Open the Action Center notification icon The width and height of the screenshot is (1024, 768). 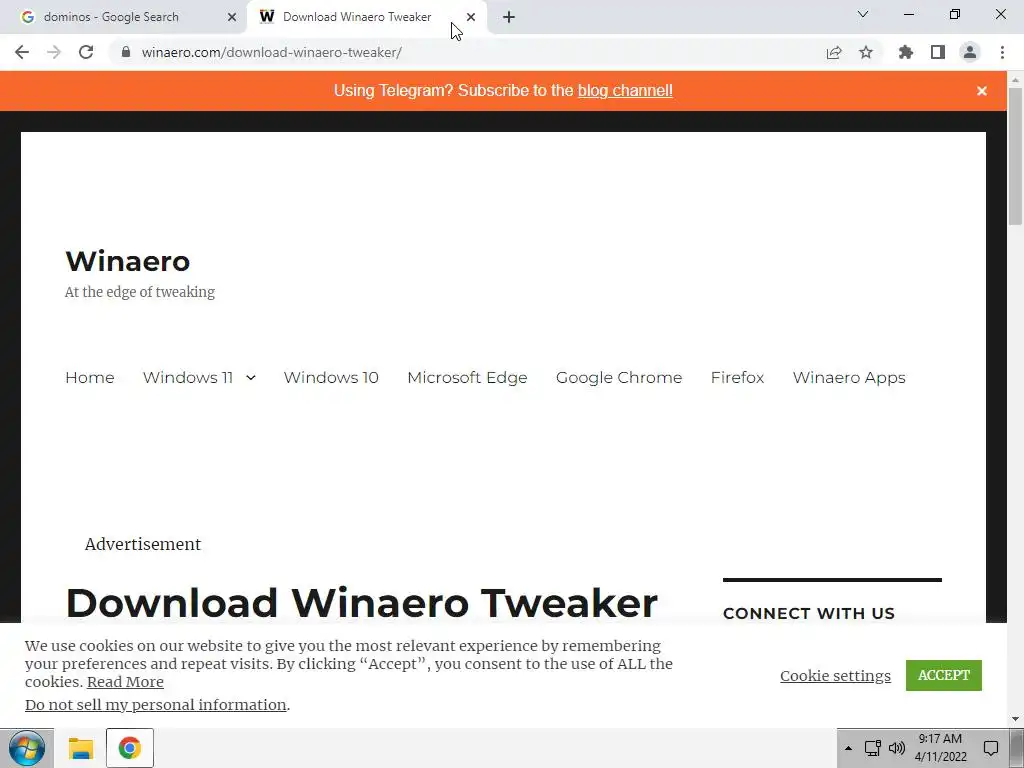click(991, 748)
